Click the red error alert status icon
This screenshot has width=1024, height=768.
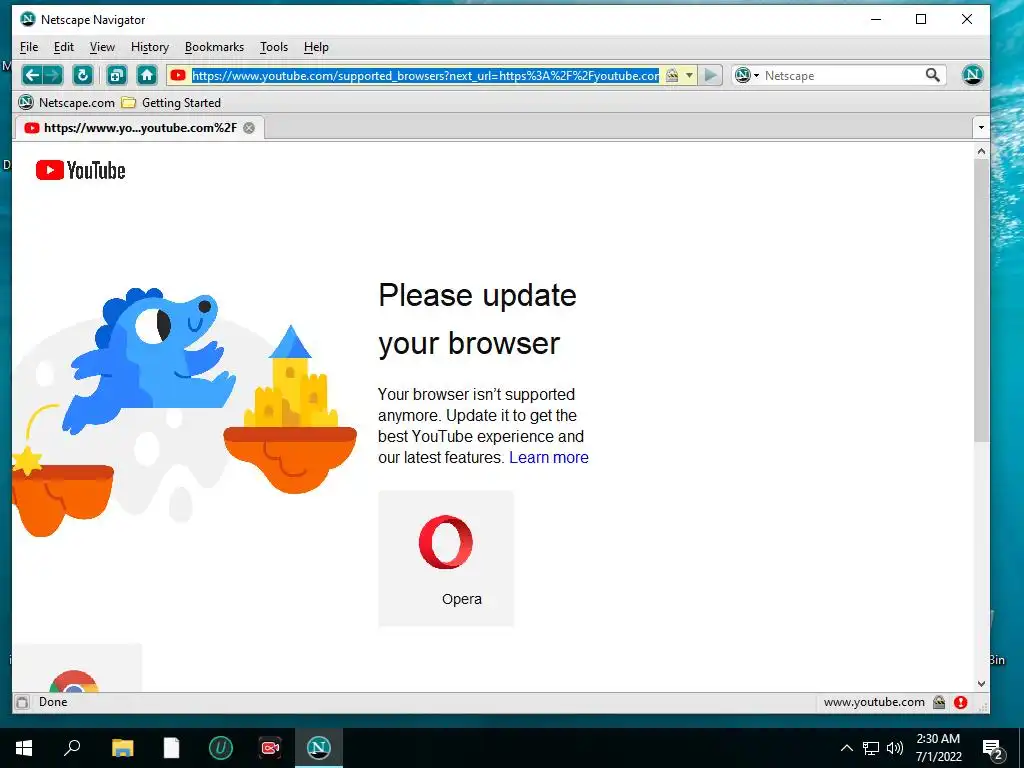point(960,702)
